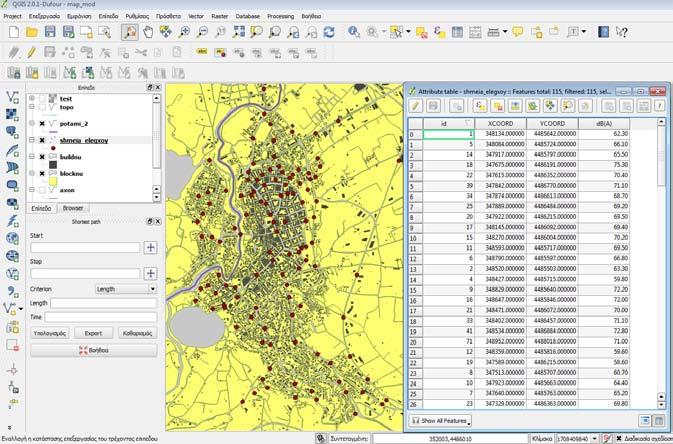Click the Deselect Features icon
This screenshot has height=444, width=673.
click(x=421, y=32)
